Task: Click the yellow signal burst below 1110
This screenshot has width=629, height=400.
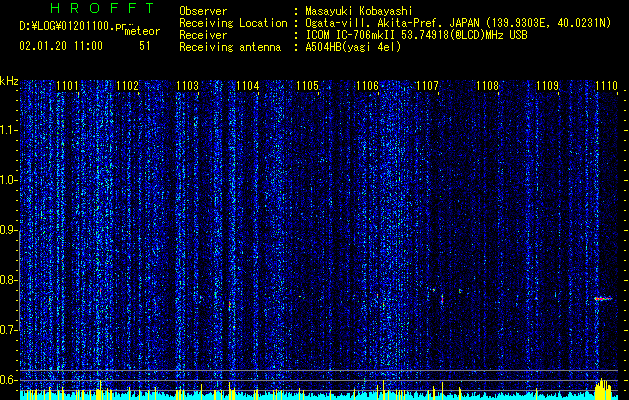Action: pos(603,389)
